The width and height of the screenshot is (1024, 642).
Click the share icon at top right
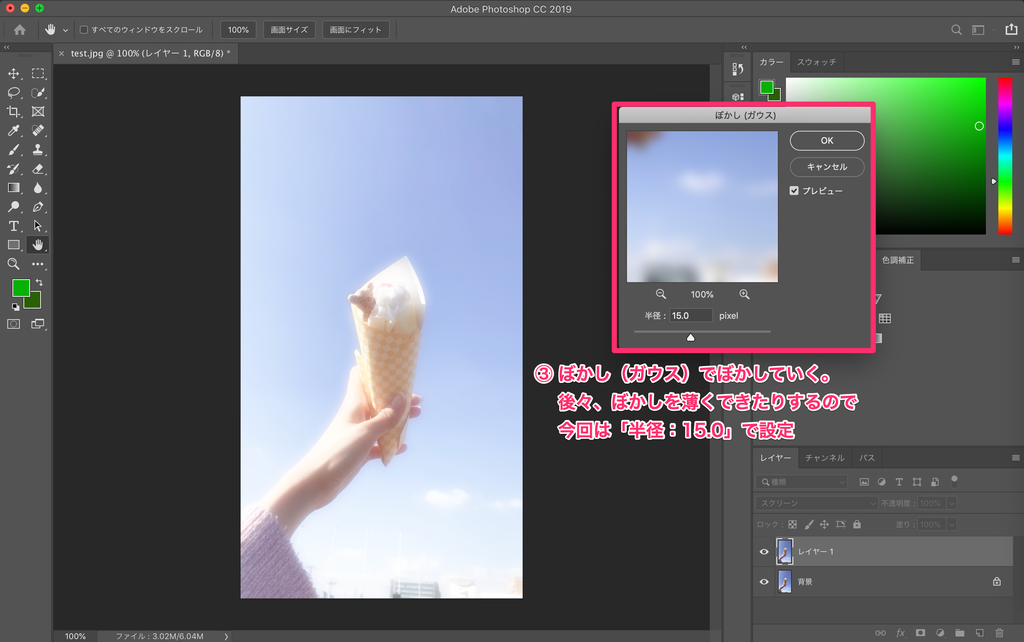[x=1011, y=29]
